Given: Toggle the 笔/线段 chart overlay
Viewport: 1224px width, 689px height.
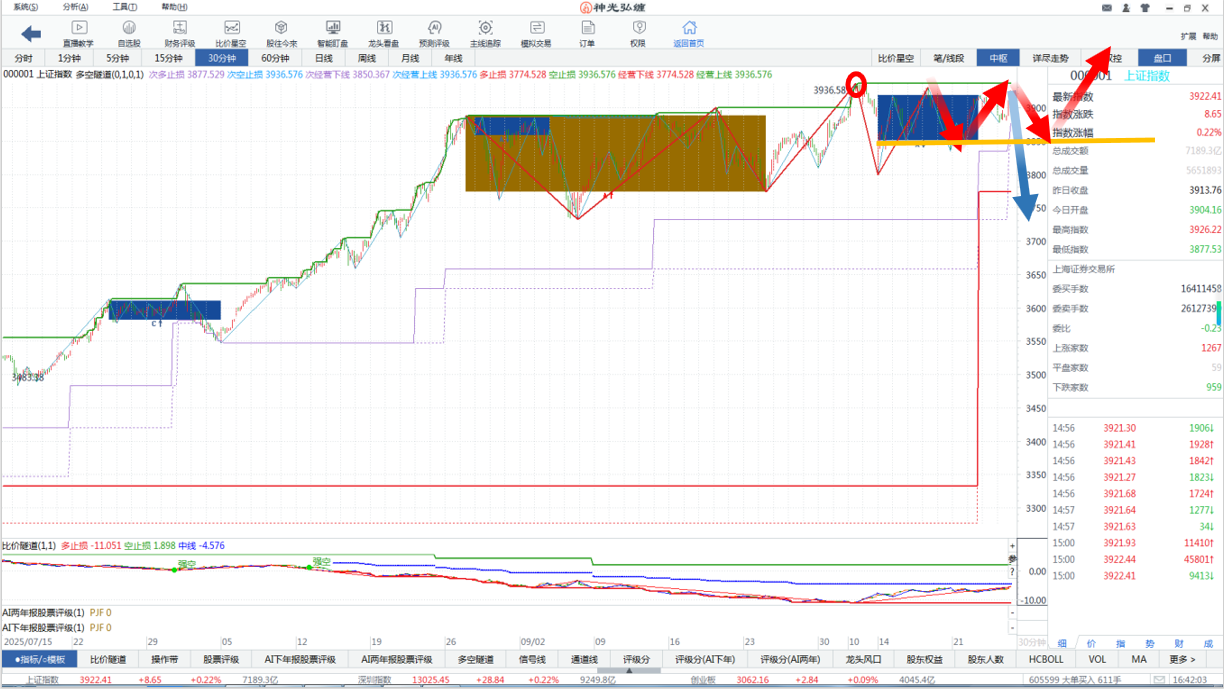Looking at the screenshot, I should click(947, 58).
